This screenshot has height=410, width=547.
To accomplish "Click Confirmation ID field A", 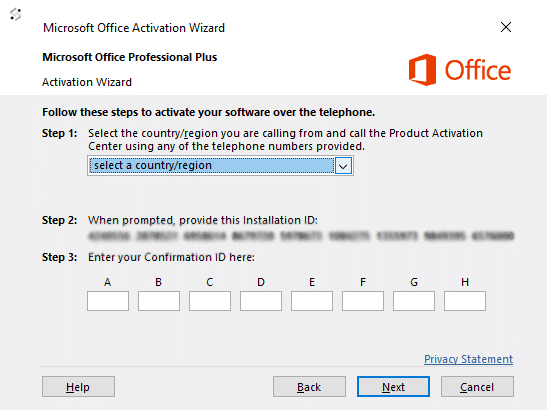I will click(x=108, y=301).
